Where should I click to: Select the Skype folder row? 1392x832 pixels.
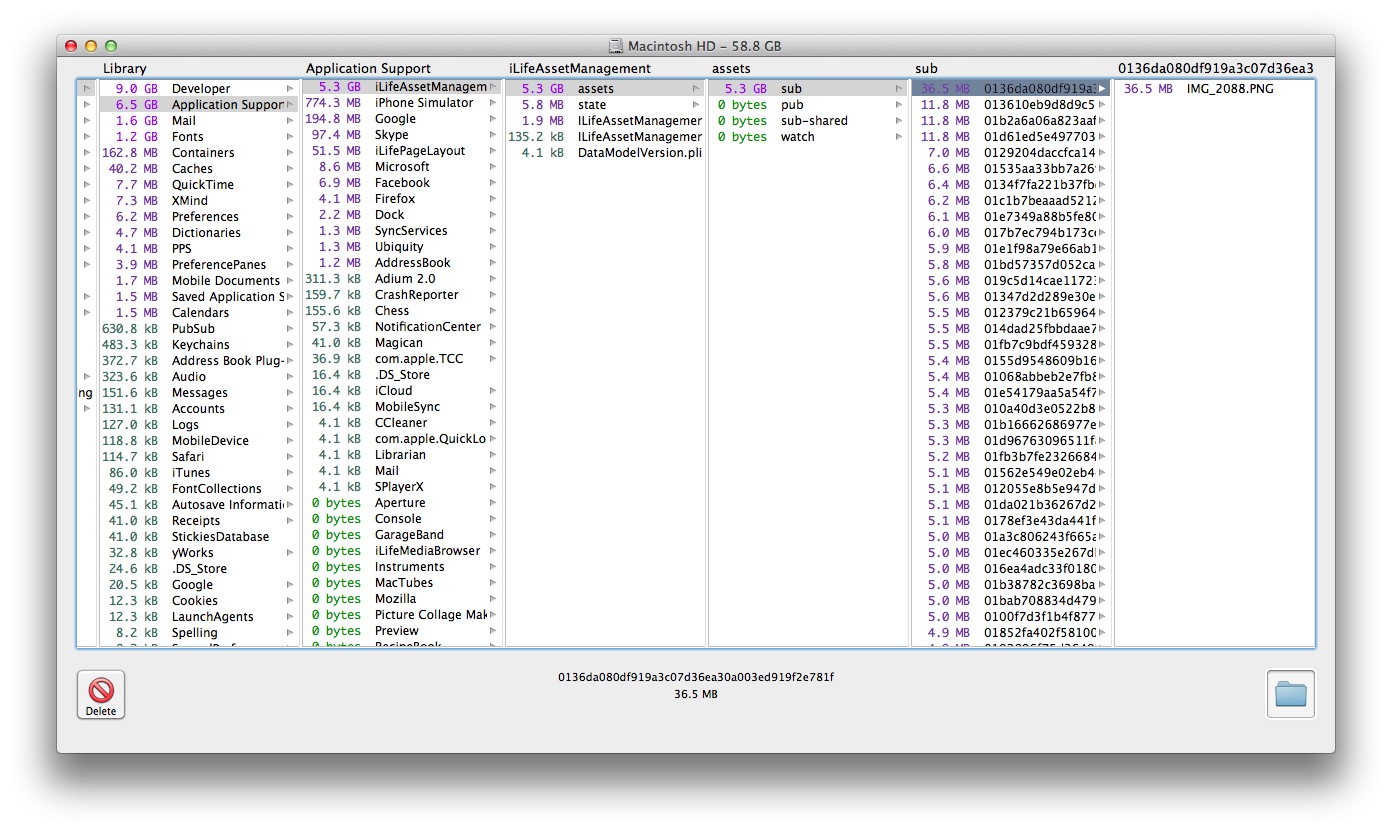coord(391,135)
